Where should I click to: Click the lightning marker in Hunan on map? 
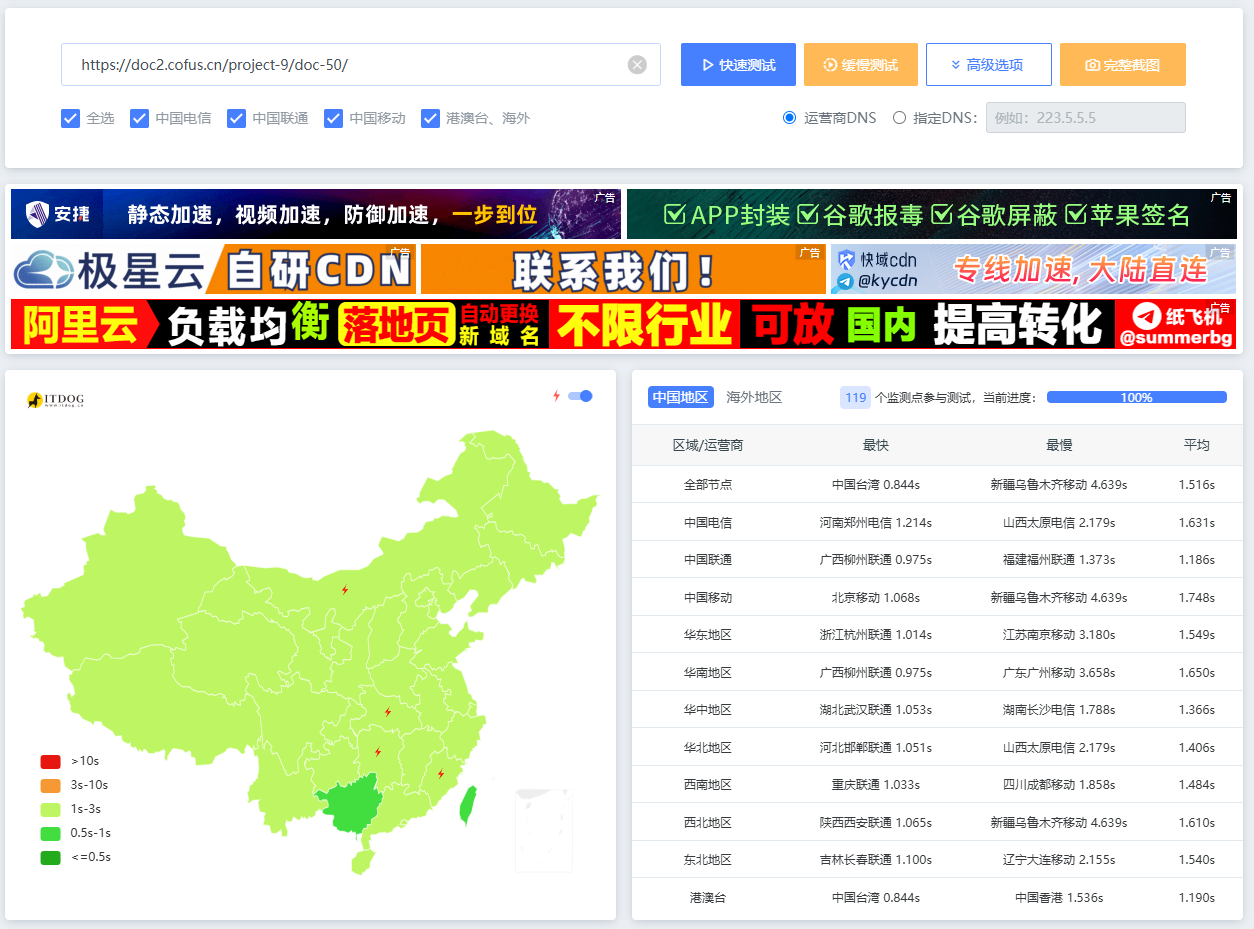(x=378, y=752)
